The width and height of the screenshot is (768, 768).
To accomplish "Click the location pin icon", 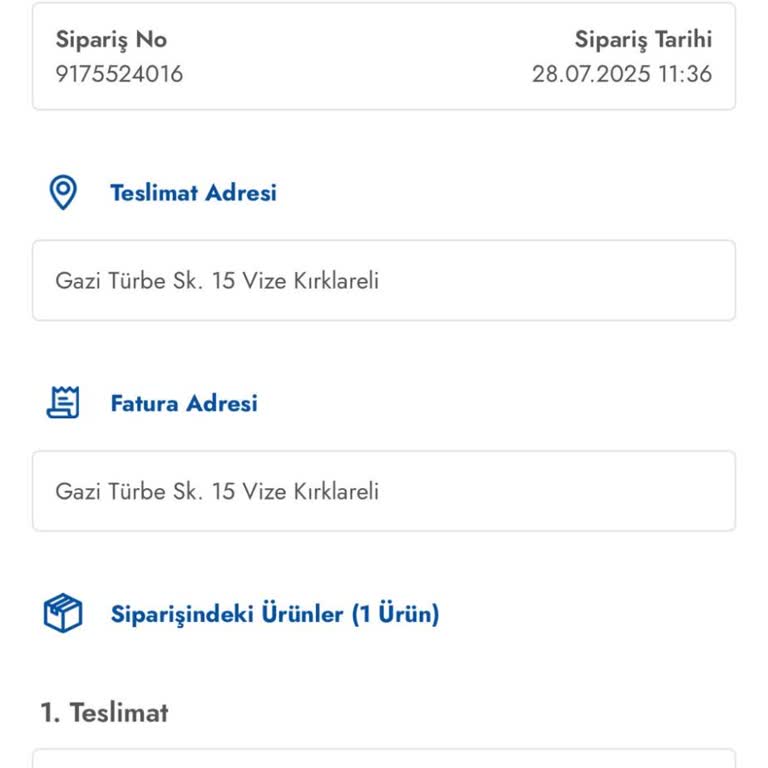I will (x=63, y=192).
